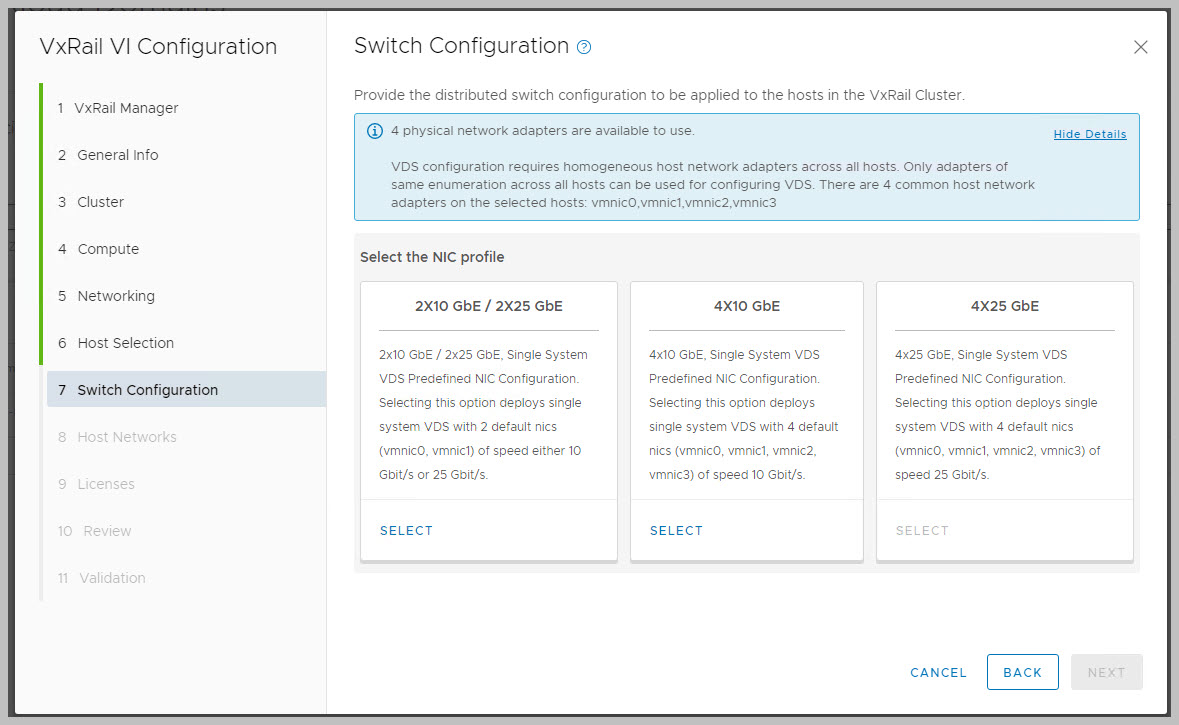Click the help icon beside Switch Configuration
This screenshot has width=1179, height=725.
[x=585, y=47]
